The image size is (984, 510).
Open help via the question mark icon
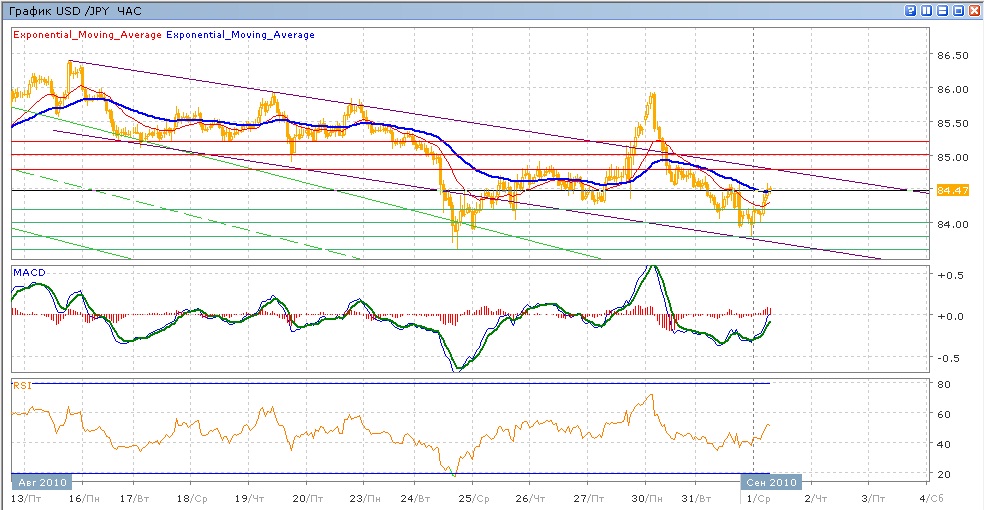[911, 10]
